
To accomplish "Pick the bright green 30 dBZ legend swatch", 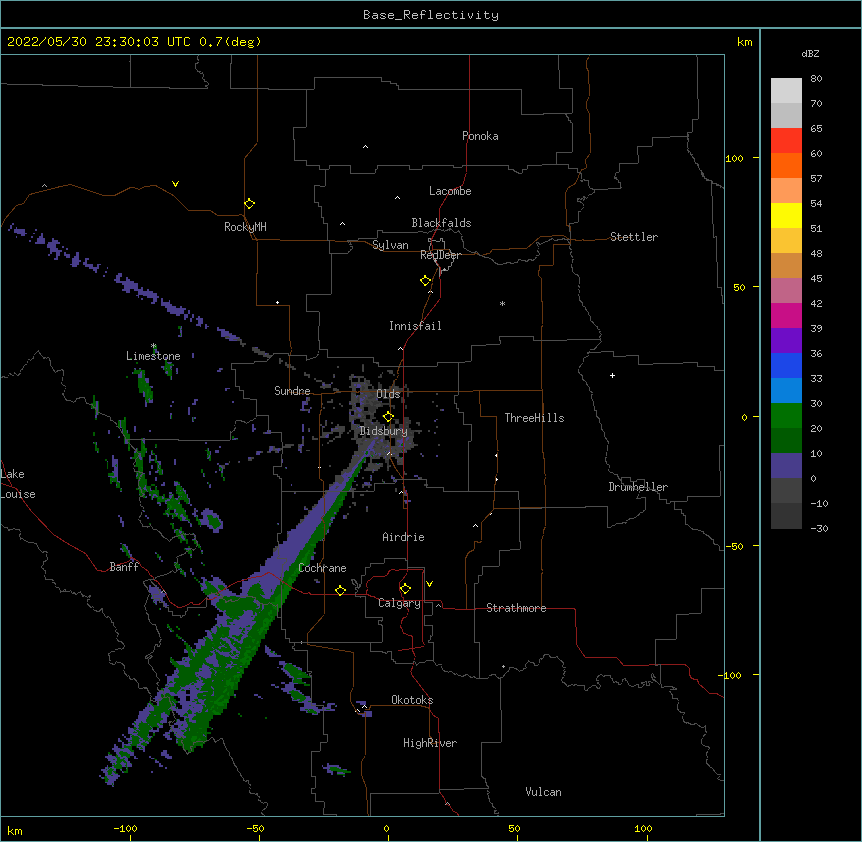I will [x=786, y=416].
